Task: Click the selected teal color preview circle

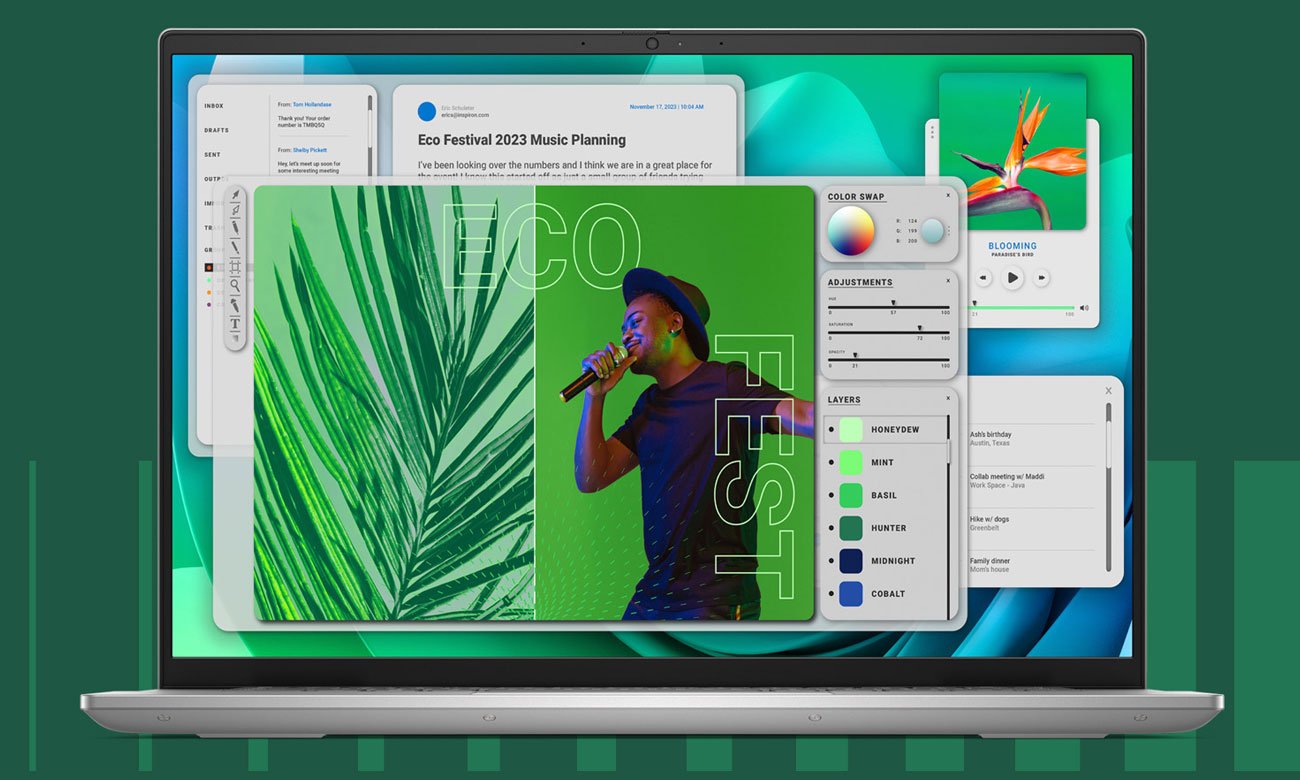Action: pyautogui.click(x=932, y=231)
